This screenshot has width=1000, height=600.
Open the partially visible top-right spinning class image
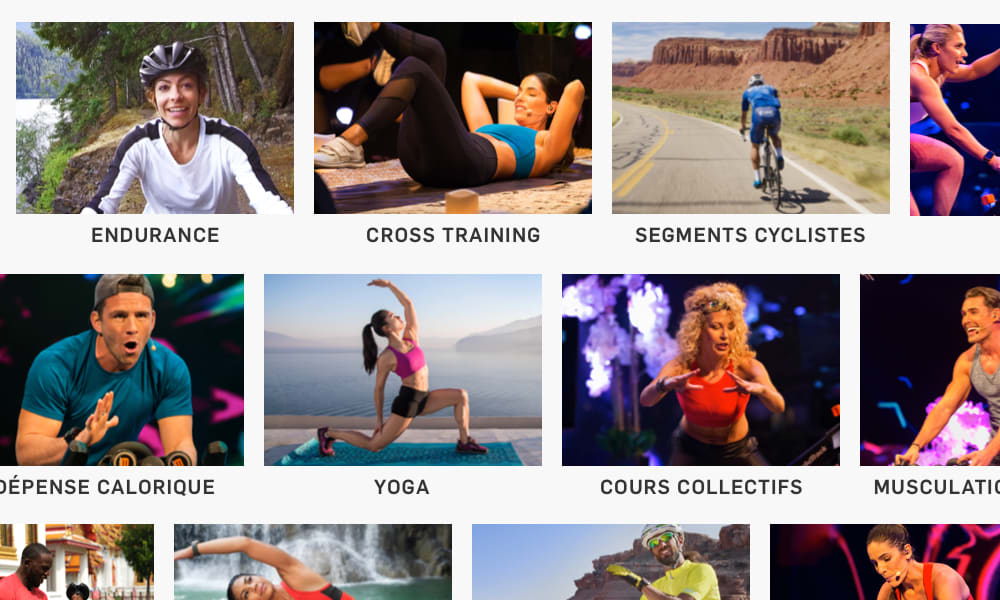[x=955, y=120]
